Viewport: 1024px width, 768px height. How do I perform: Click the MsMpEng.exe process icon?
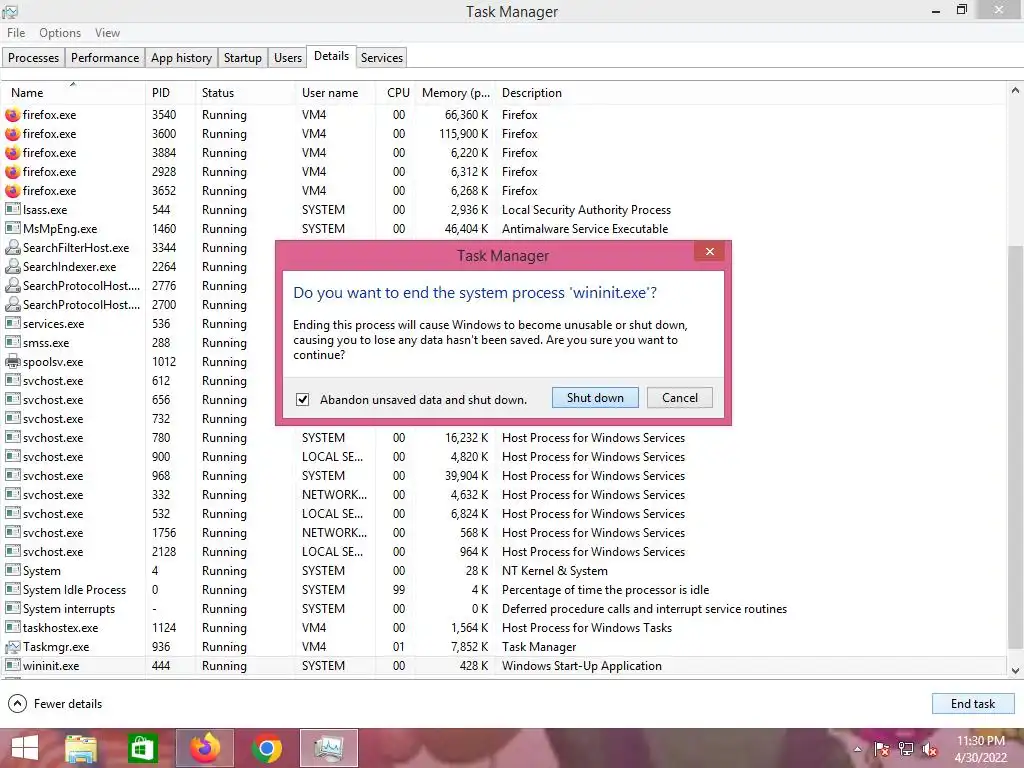tap(12, 229)
